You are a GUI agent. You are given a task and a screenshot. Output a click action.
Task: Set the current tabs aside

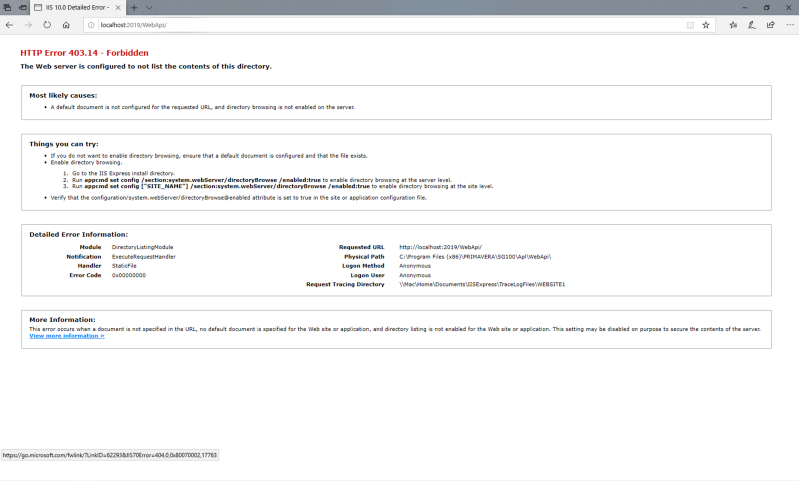pyautogui.click(x=21, y=7)
